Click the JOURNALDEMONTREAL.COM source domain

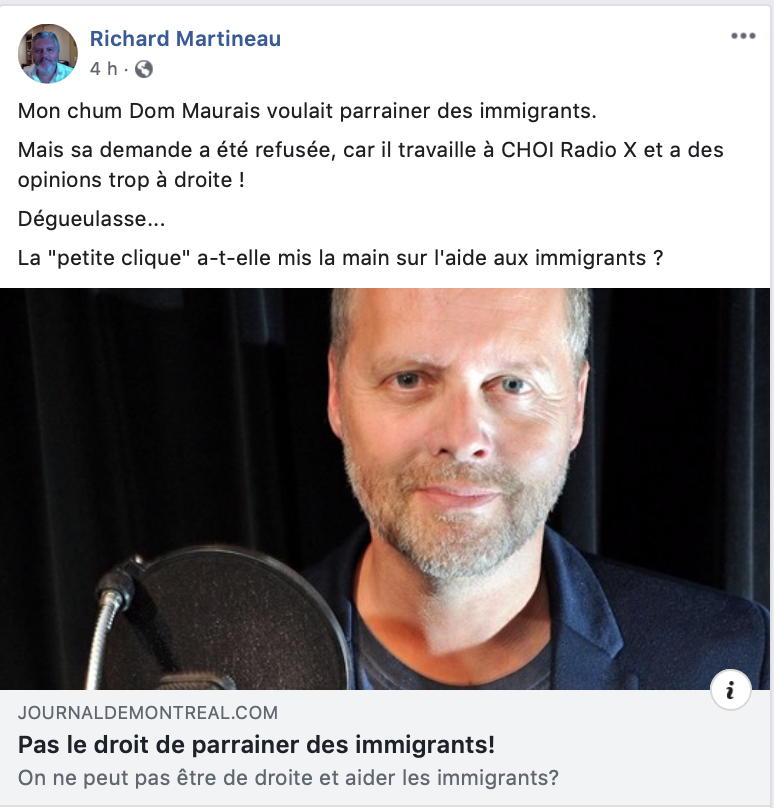point(148,713)
